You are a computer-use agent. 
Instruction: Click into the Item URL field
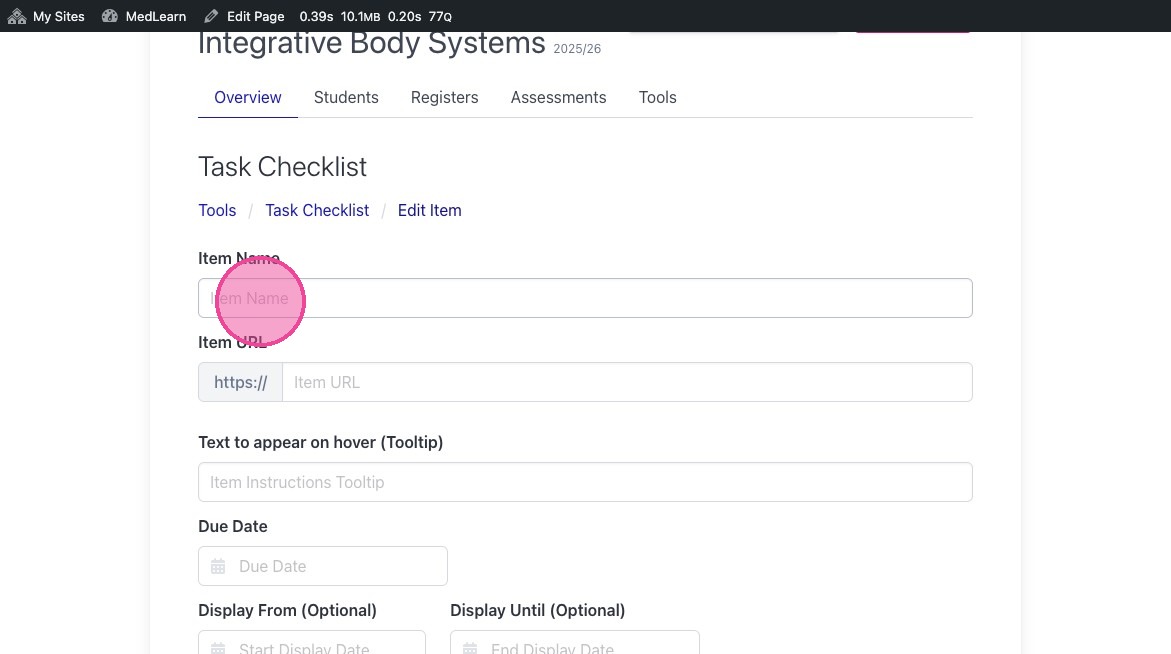626,382
